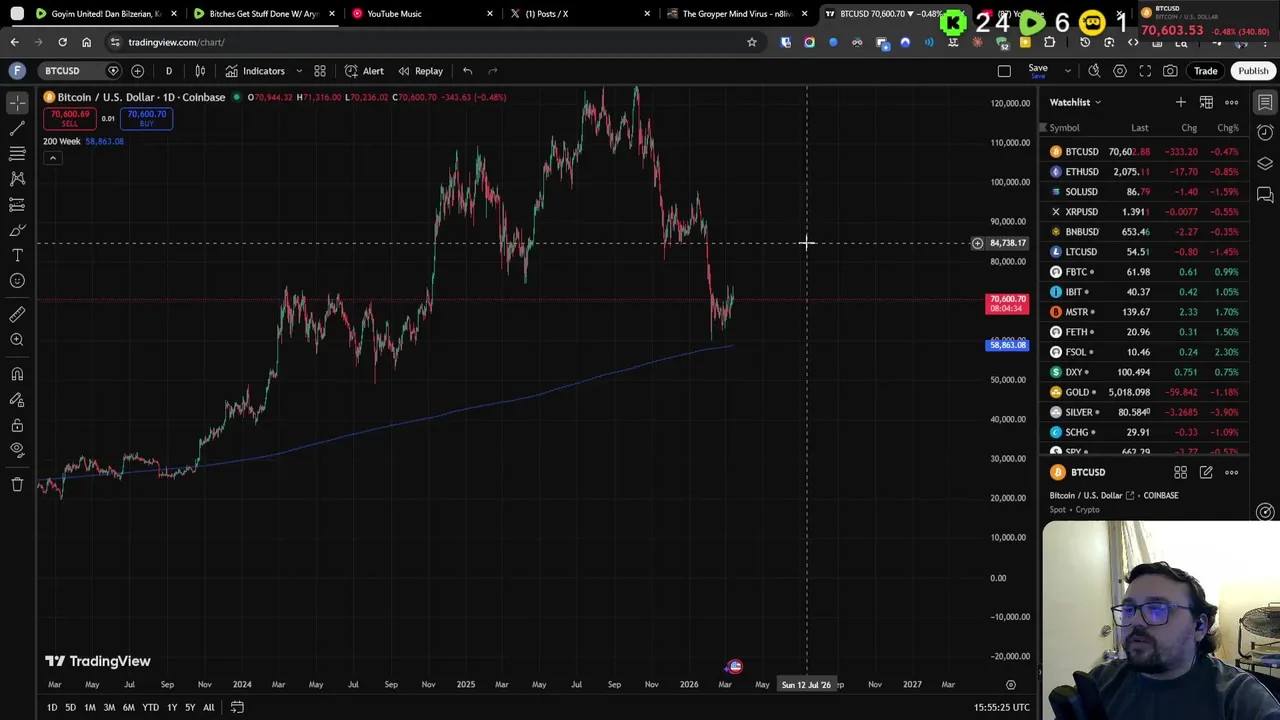Screen dimensions: 1280x720
Task: Collapse the indicator legend chevron
Action: pos(52,158)
